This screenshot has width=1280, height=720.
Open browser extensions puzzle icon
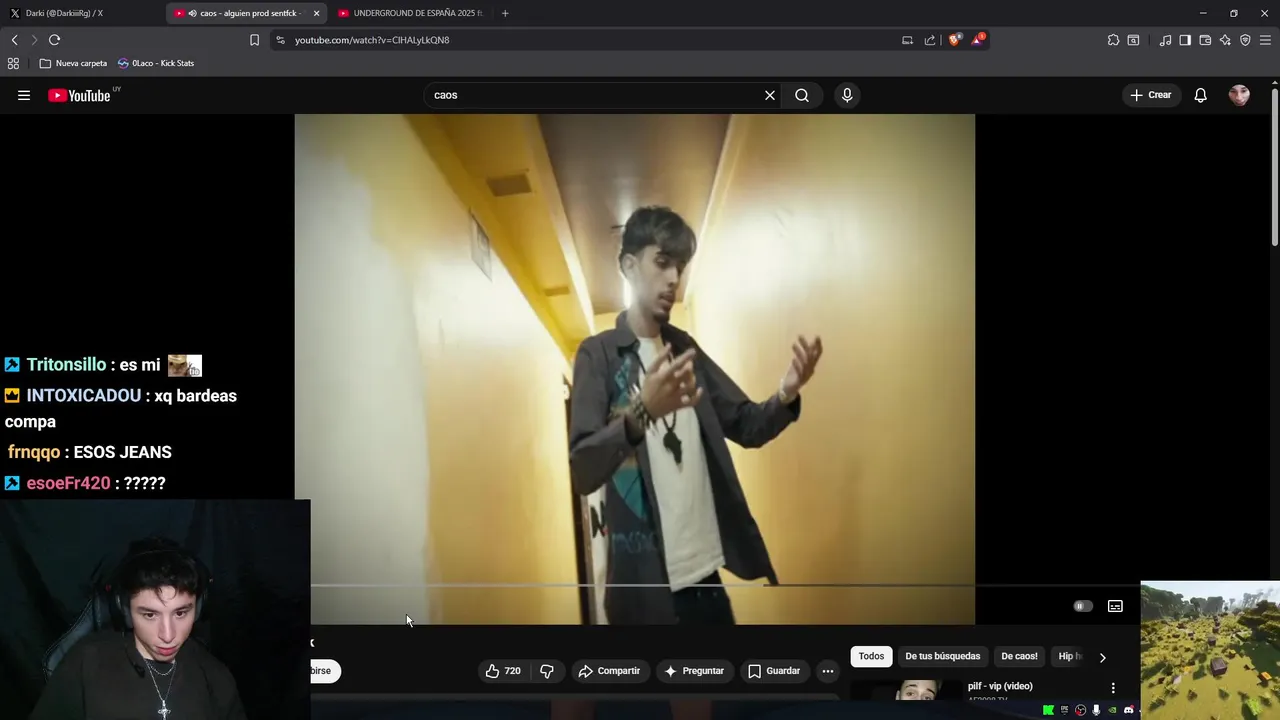coord(1113,40)
